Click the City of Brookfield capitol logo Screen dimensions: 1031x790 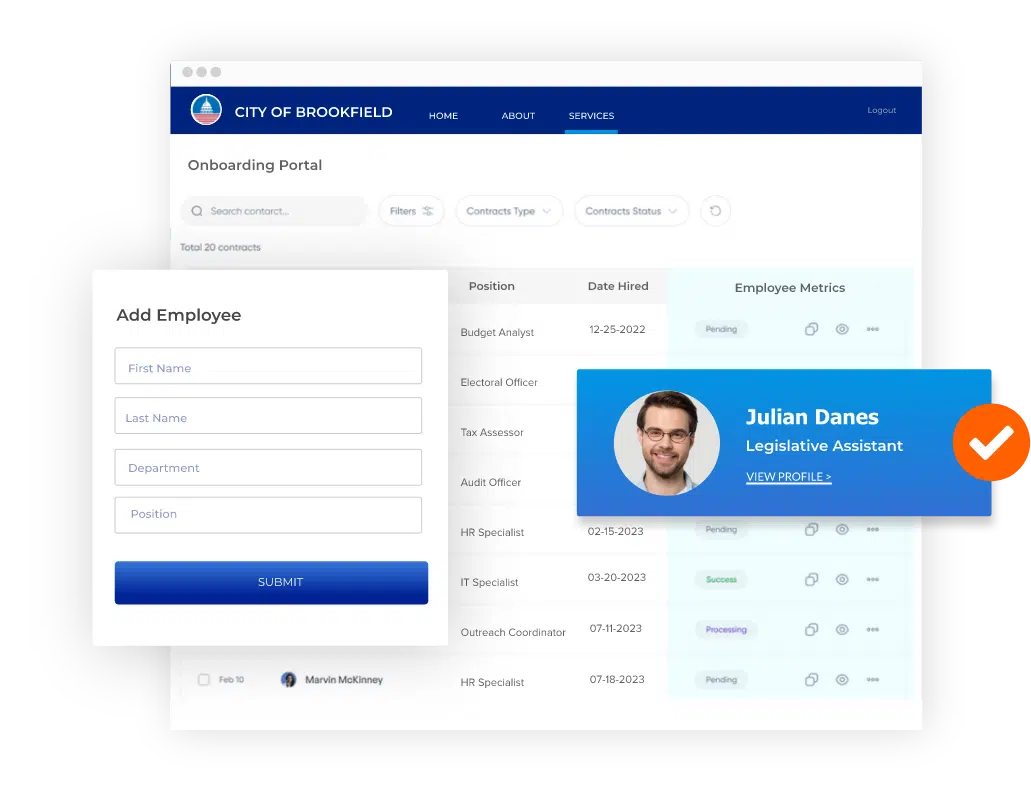tap(206, 110)
